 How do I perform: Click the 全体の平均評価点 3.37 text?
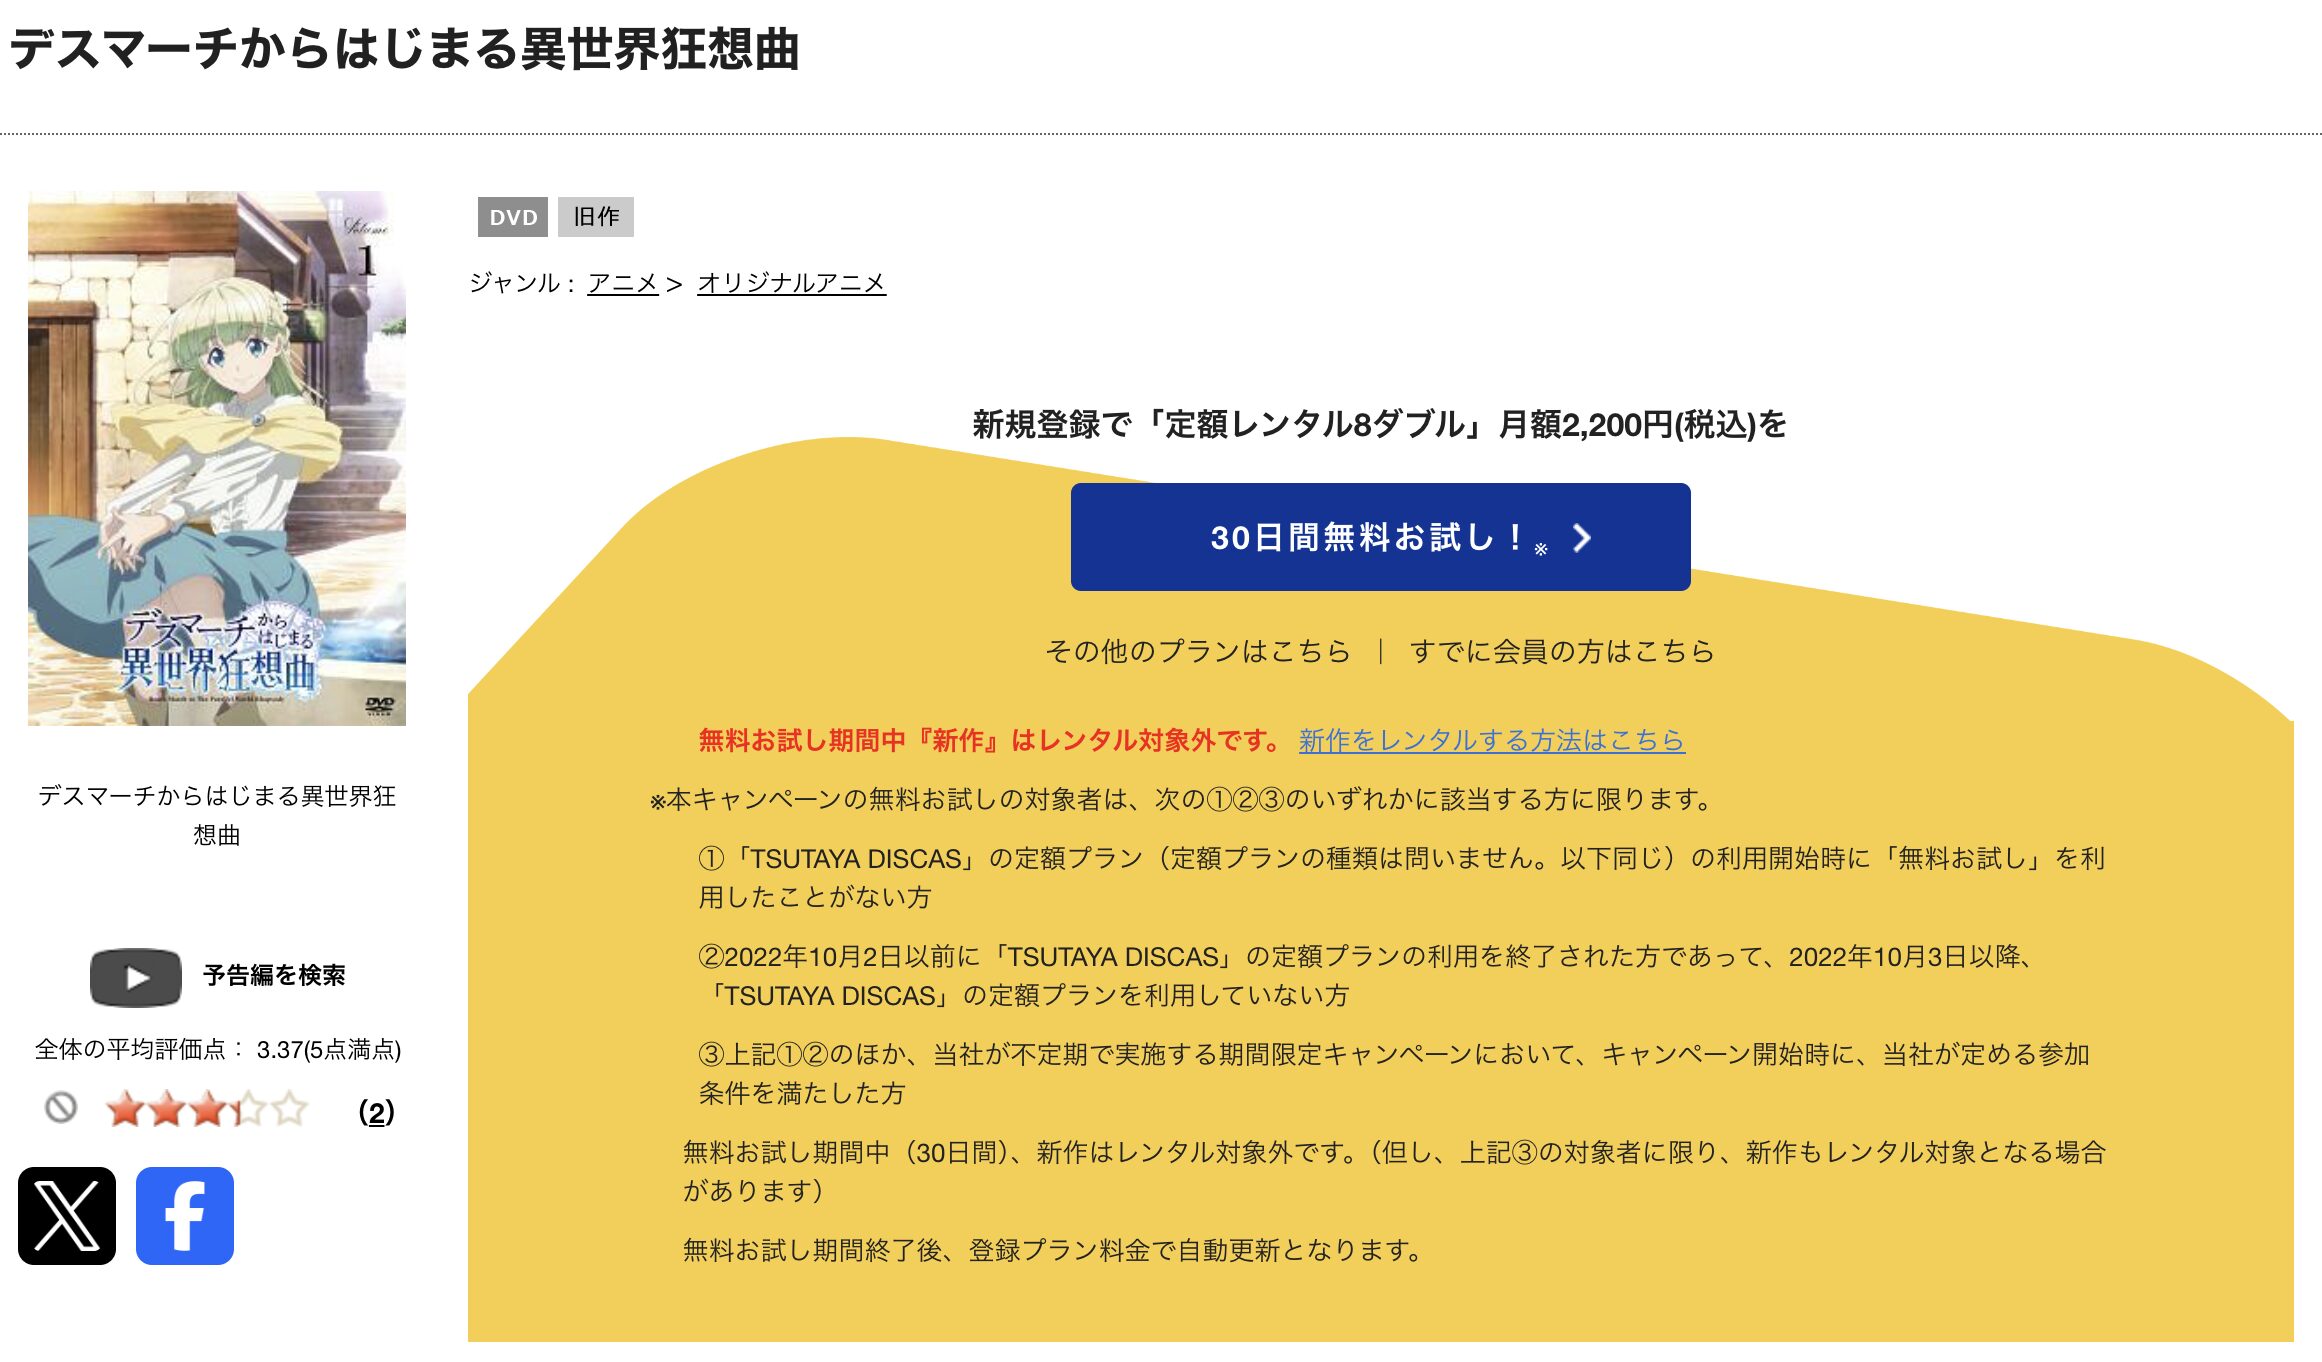tap(218, 1049)
